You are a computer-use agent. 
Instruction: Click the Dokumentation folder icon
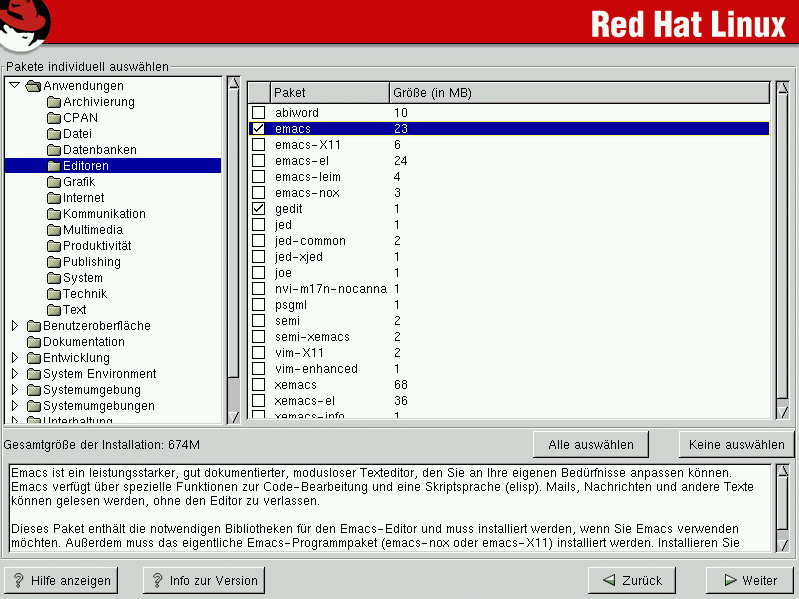pos(34,342)
